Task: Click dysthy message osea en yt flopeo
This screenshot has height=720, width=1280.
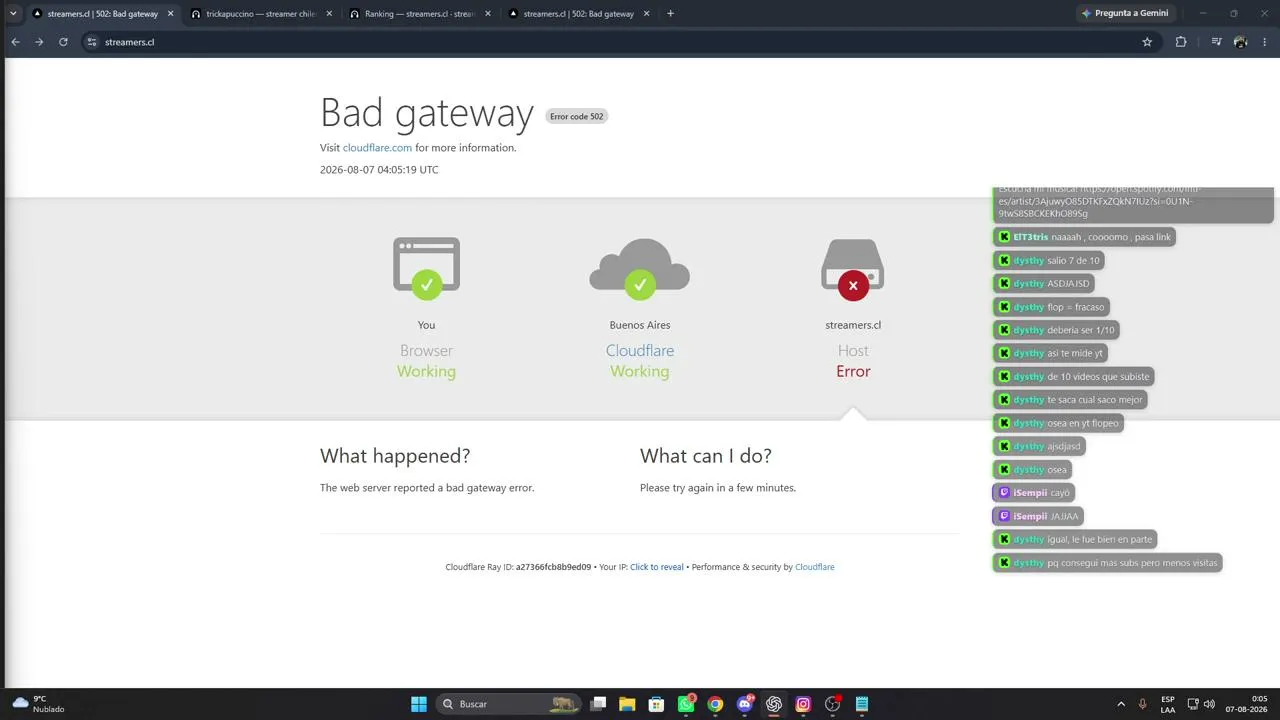Action: coord(1058,423)
